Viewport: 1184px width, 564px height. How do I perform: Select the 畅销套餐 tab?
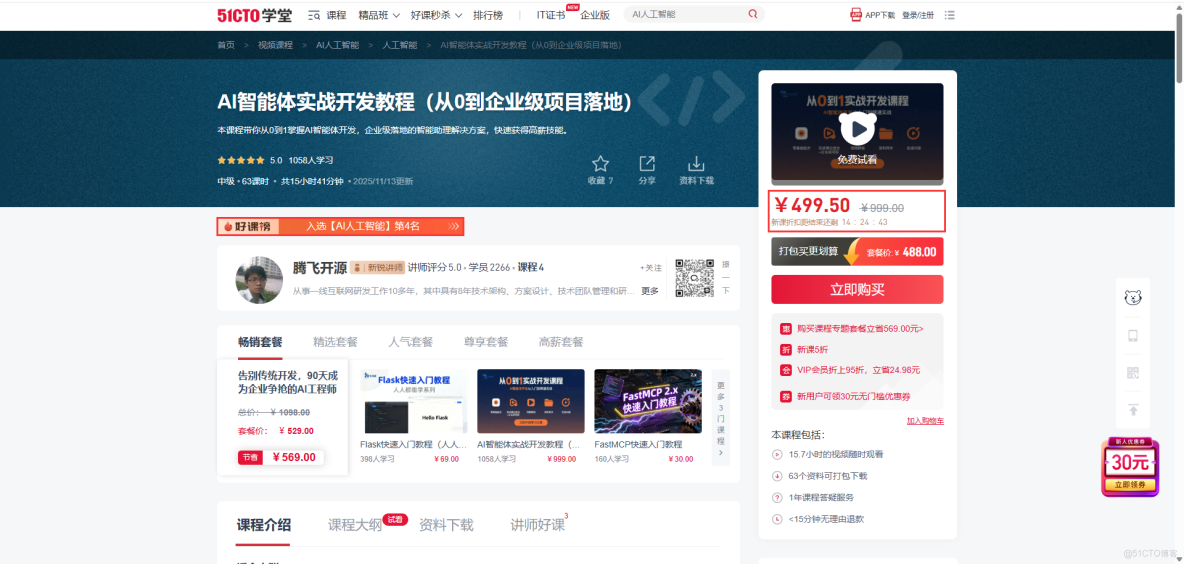261,342
